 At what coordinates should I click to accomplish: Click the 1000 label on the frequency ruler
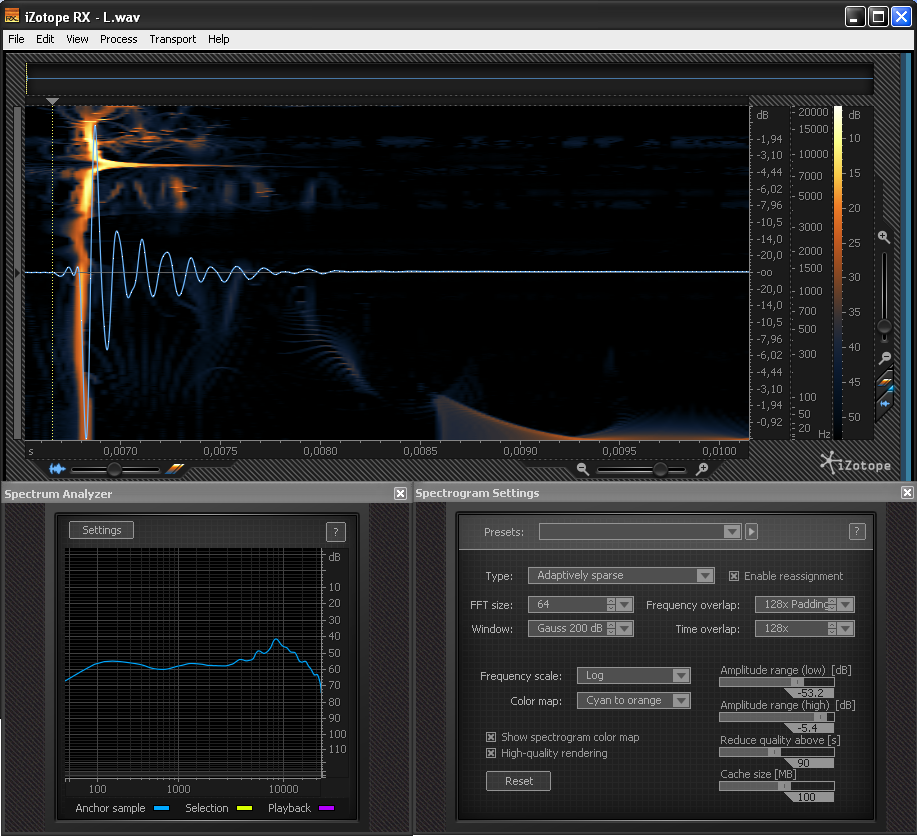click(x=810, y=291)
